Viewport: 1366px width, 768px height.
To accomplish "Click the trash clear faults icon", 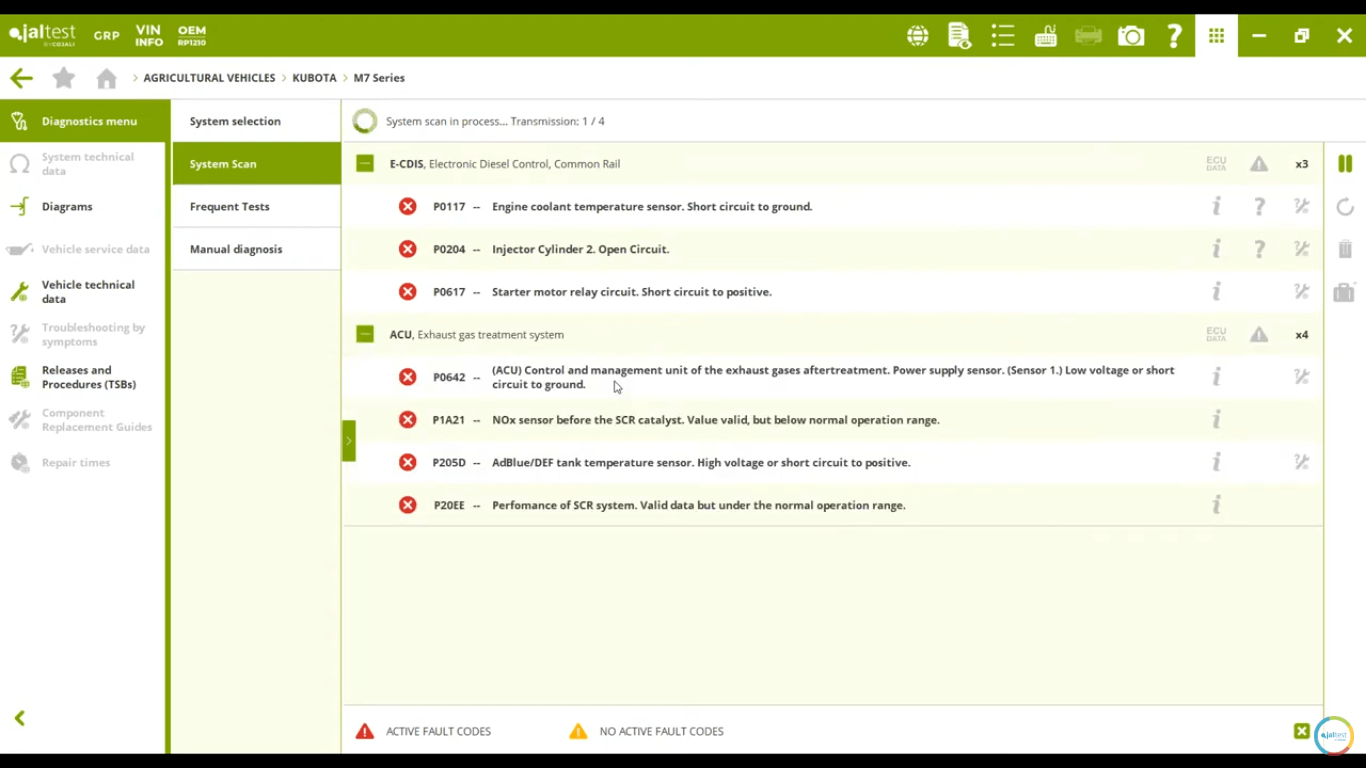I will click(1345, 249).
